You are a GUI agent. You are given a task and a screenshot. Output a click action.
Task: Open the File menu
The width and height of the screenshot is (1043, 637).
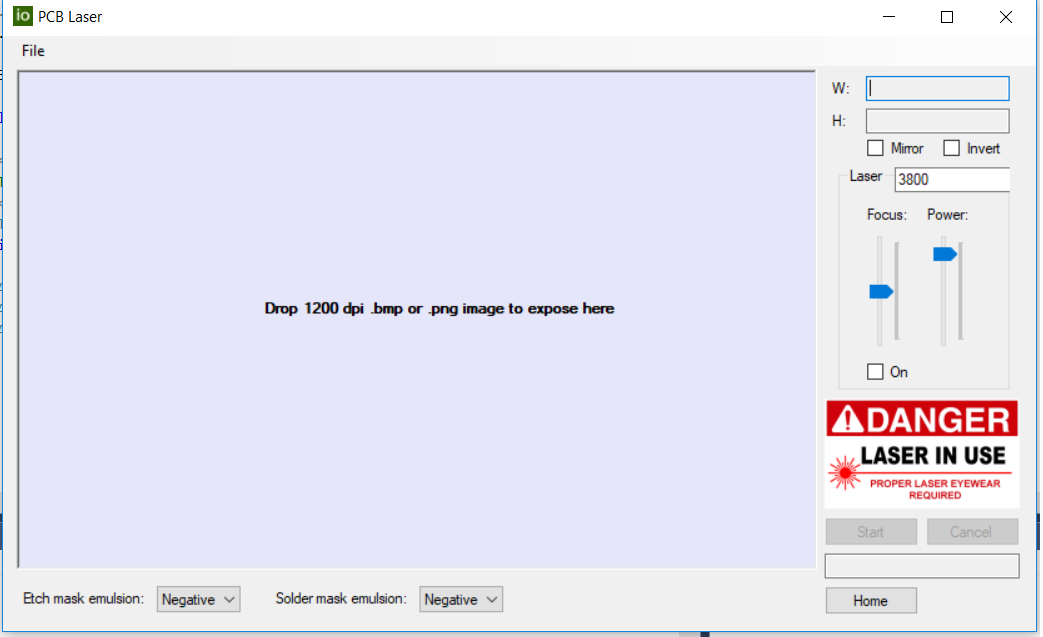[x=33, y=51]
